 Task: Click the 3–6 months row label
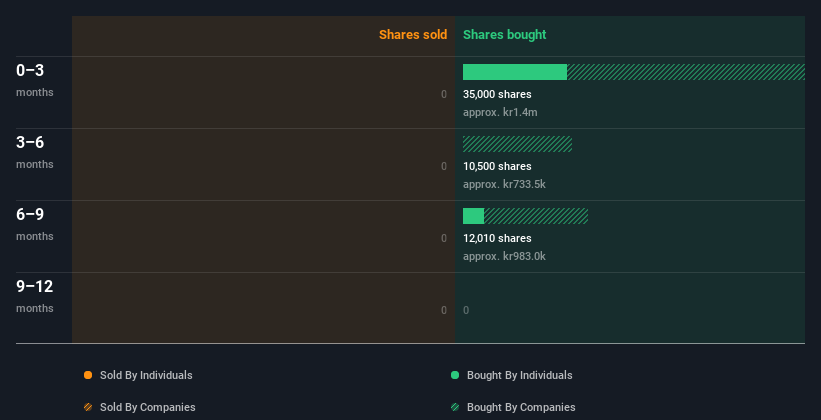[35, 152]
